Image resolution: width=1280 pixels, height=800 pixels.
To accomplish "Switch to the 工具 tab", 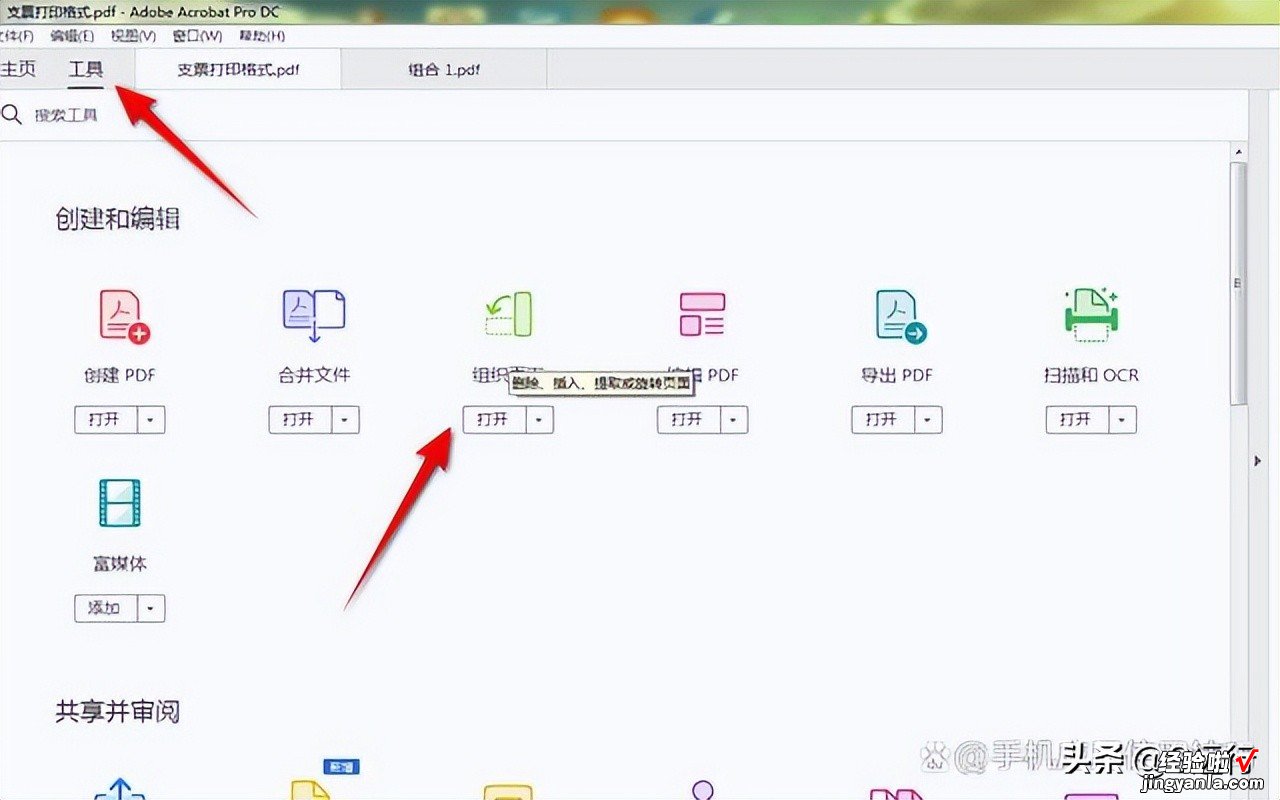I will [x=85, y=70].
